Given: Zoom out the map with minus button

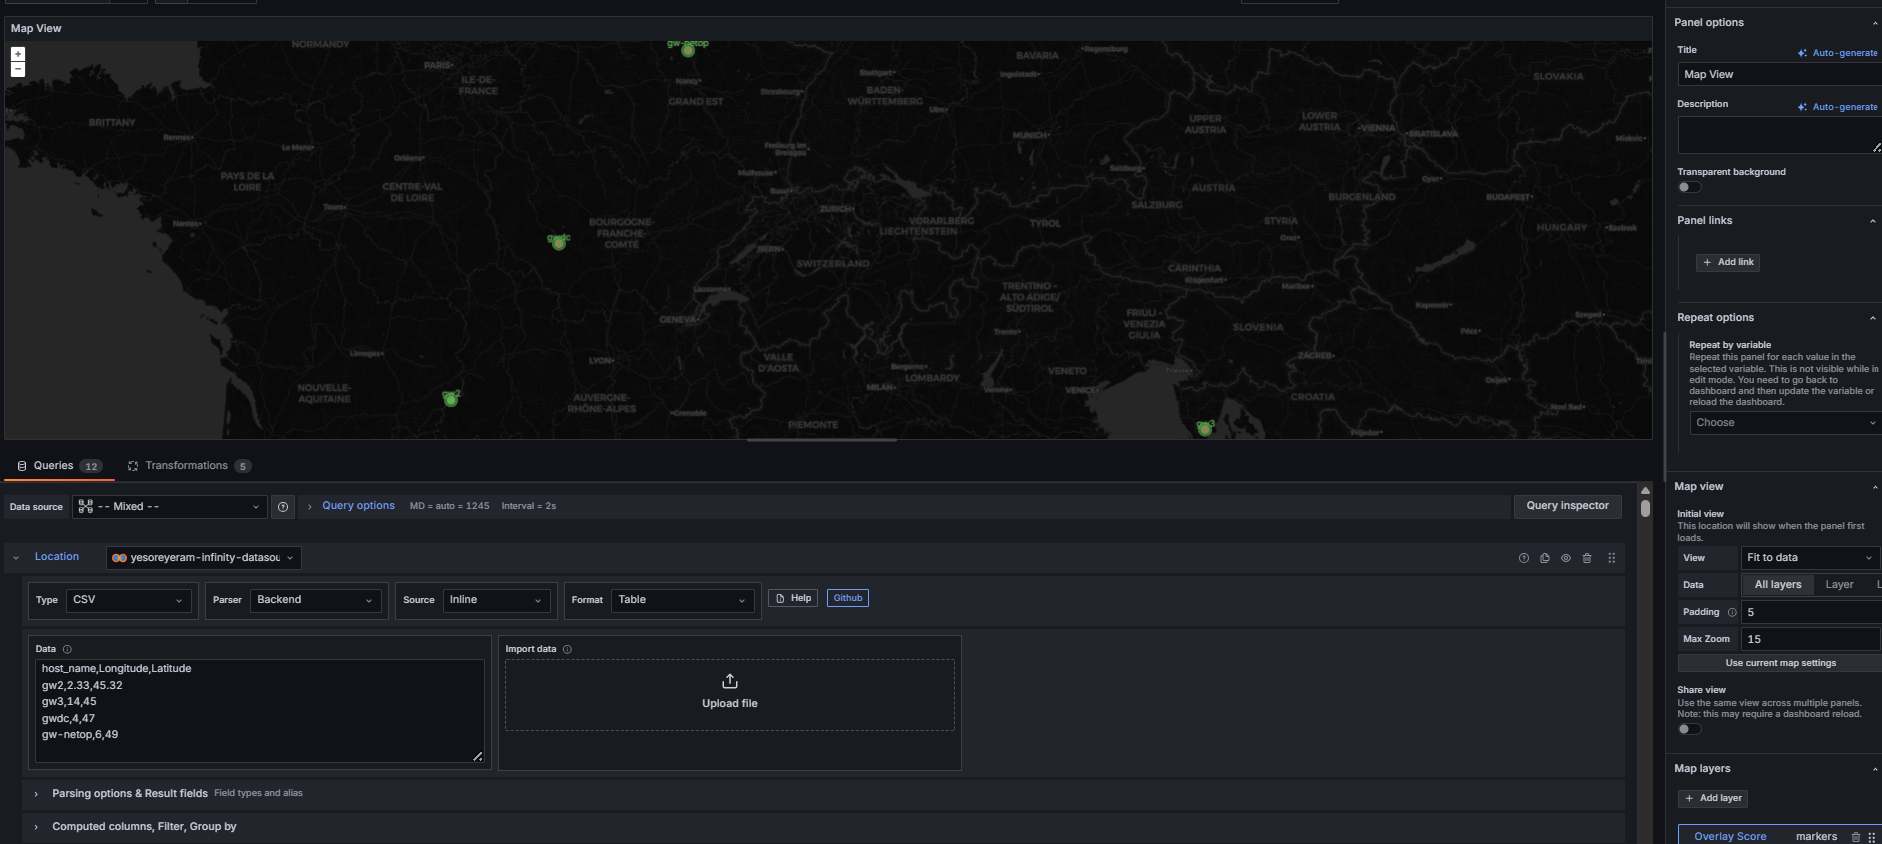Looking at the screenshot, I should [18, 69].
